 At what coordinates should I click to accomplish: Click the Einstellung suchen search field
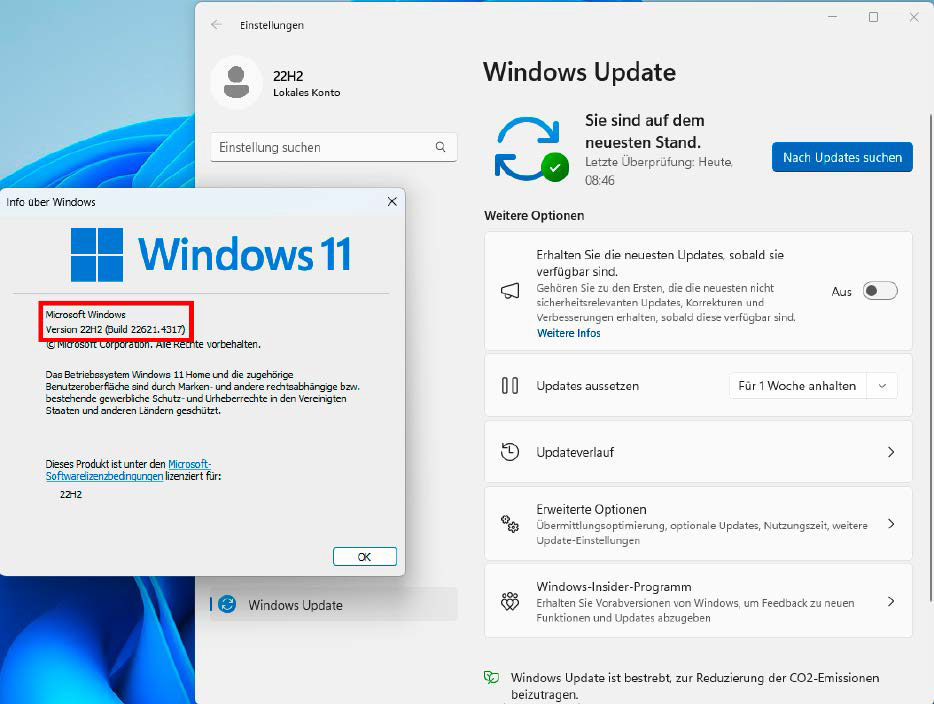tap(334, 147)
